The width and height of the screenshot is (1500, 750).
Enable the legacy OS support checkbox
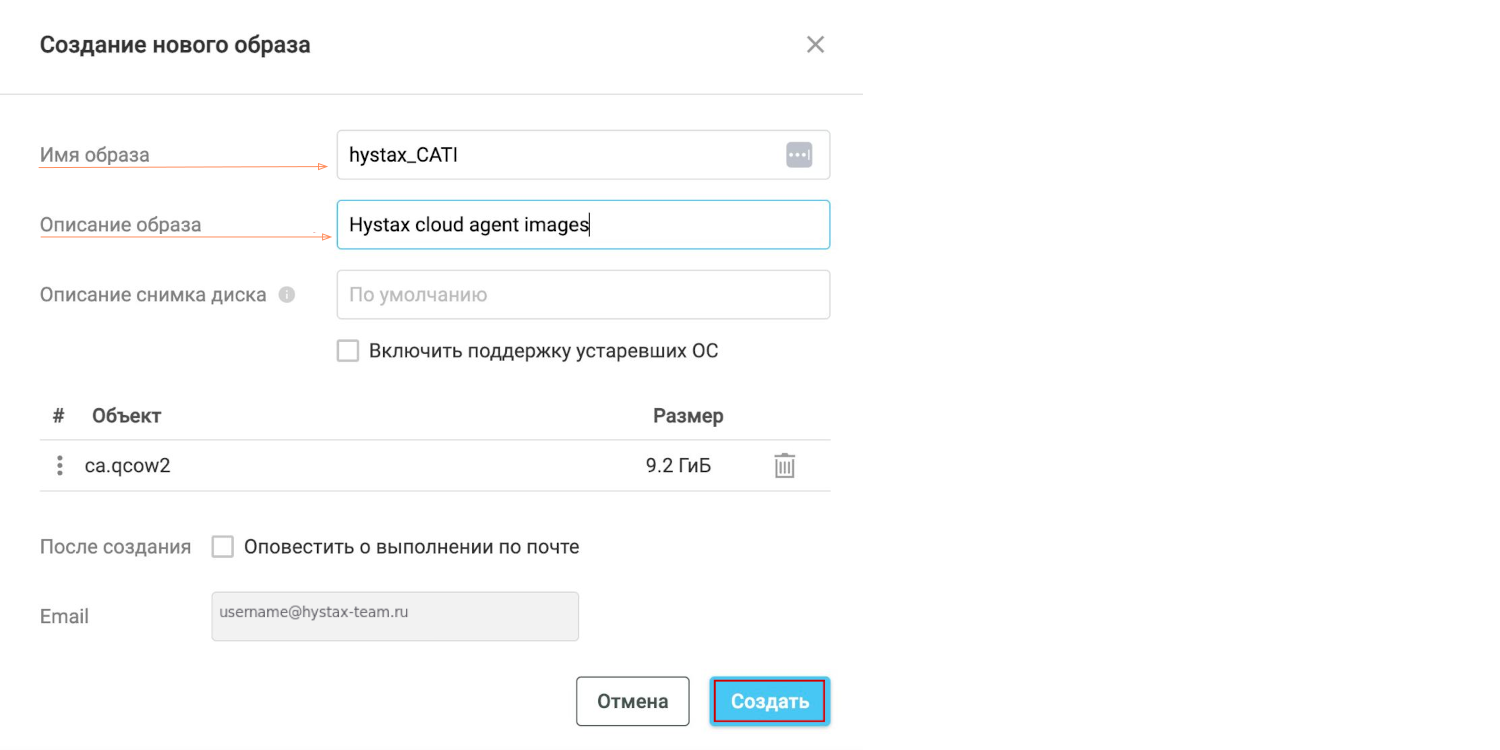(x=348, y=351)
